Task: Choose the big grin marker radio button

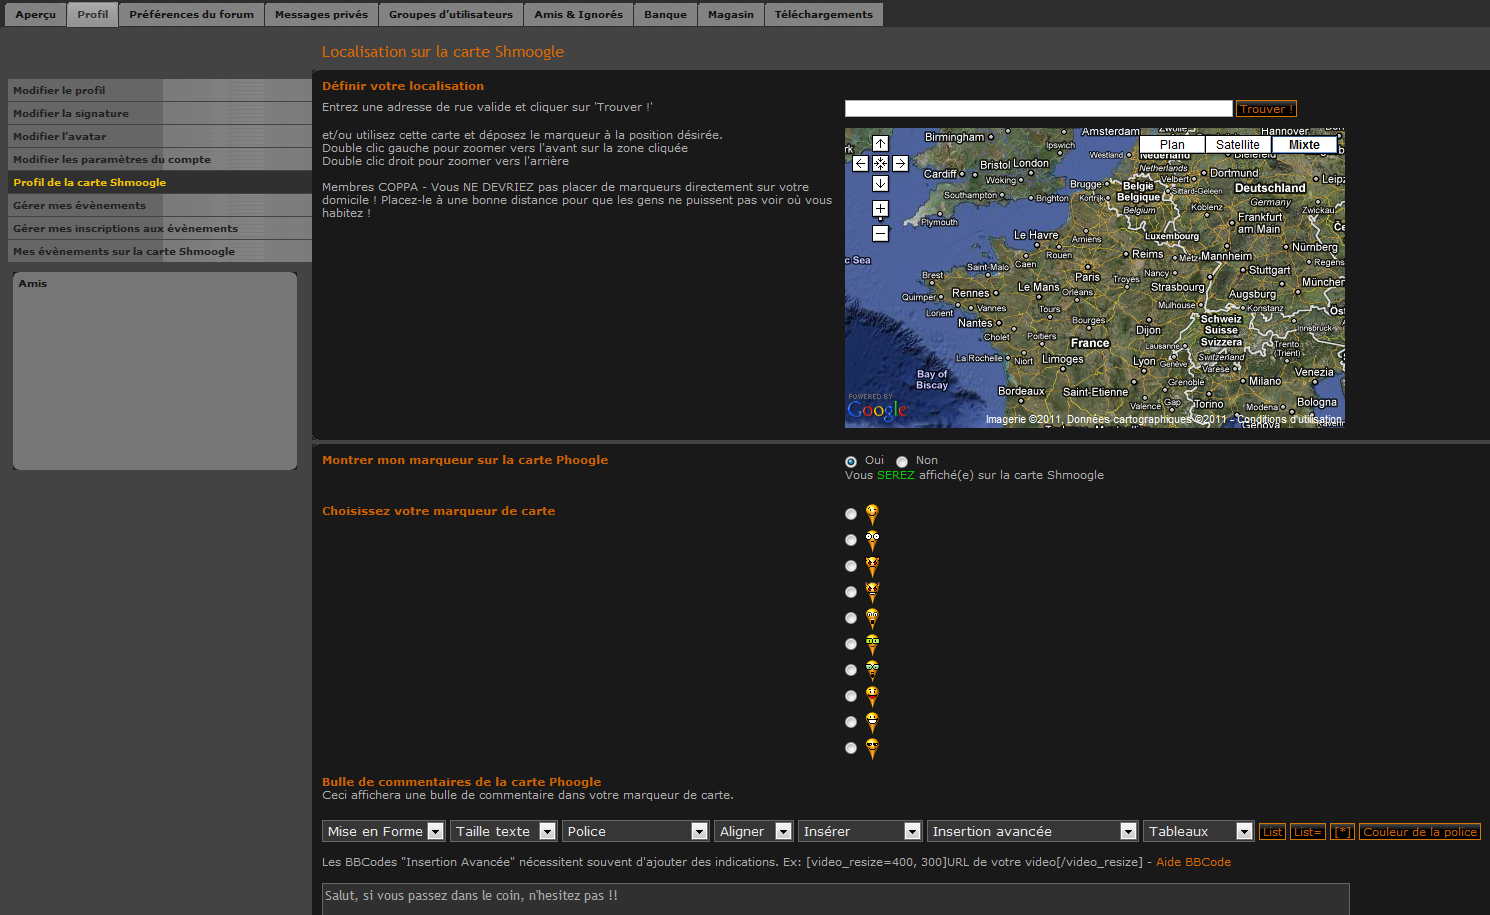Action: coord(851,722)
